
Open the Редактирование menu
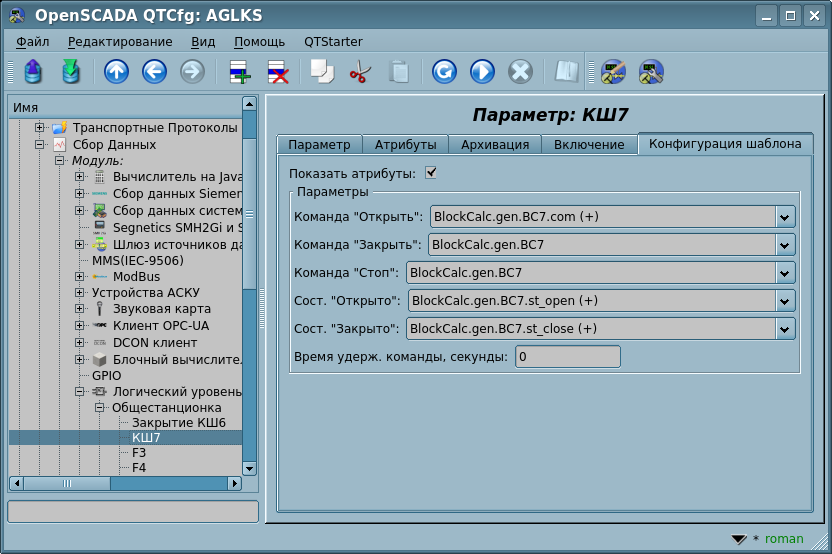[x=120, y=42]
